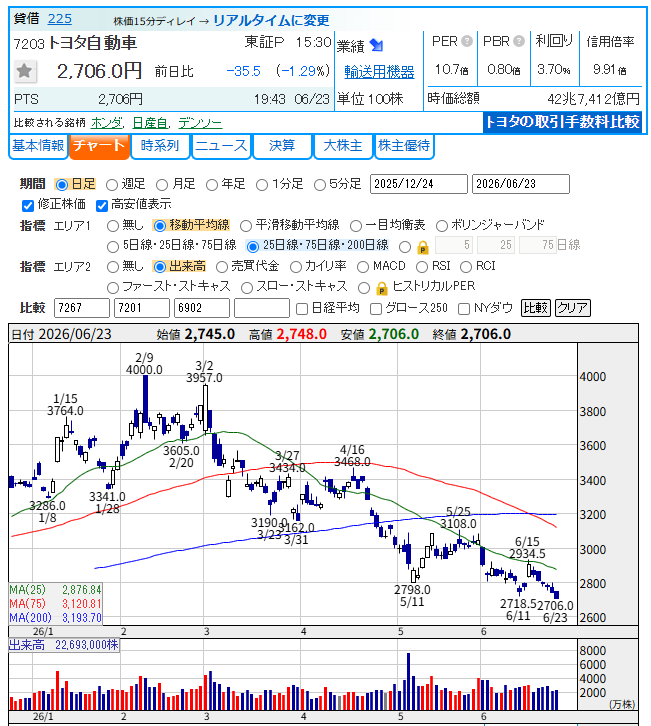Click the トヨタの取引手数料比較 banner
The height and width of the screenshot is (726, 651).
[x=563, y=122]
